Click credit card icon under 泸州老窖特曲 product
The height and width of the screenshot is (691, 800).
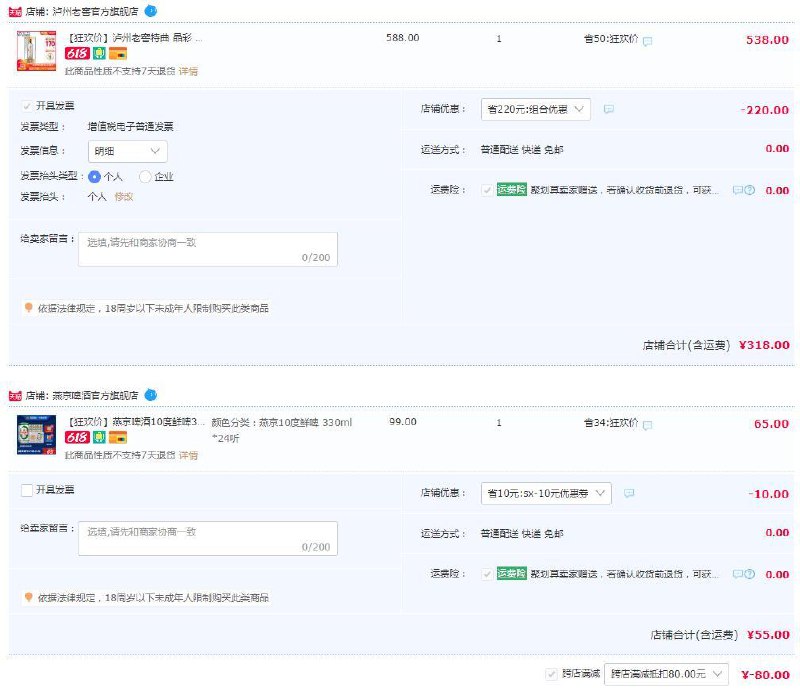(118, 53)
